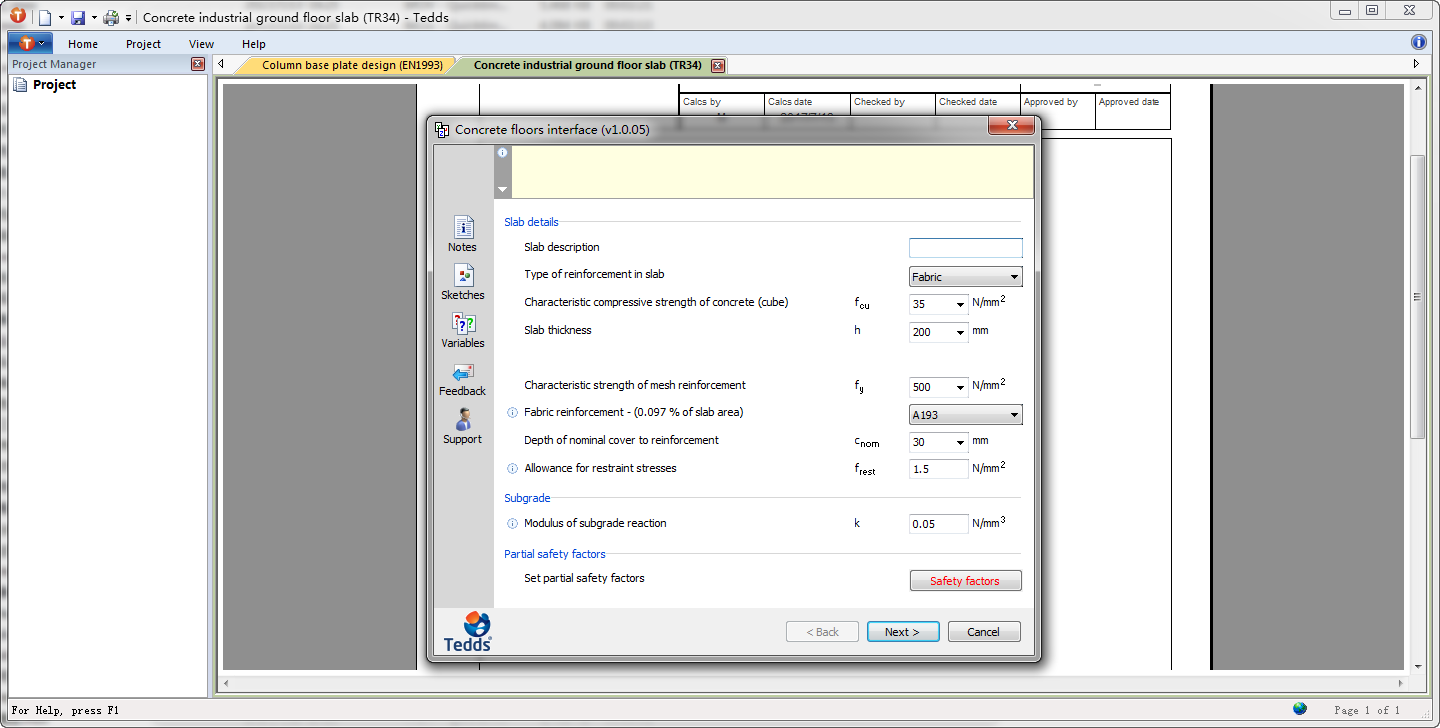The height and width of the screenshot is (728, 1440).
Task: Open Slab thickness h dropdown
Action: [x=961, y=333]
